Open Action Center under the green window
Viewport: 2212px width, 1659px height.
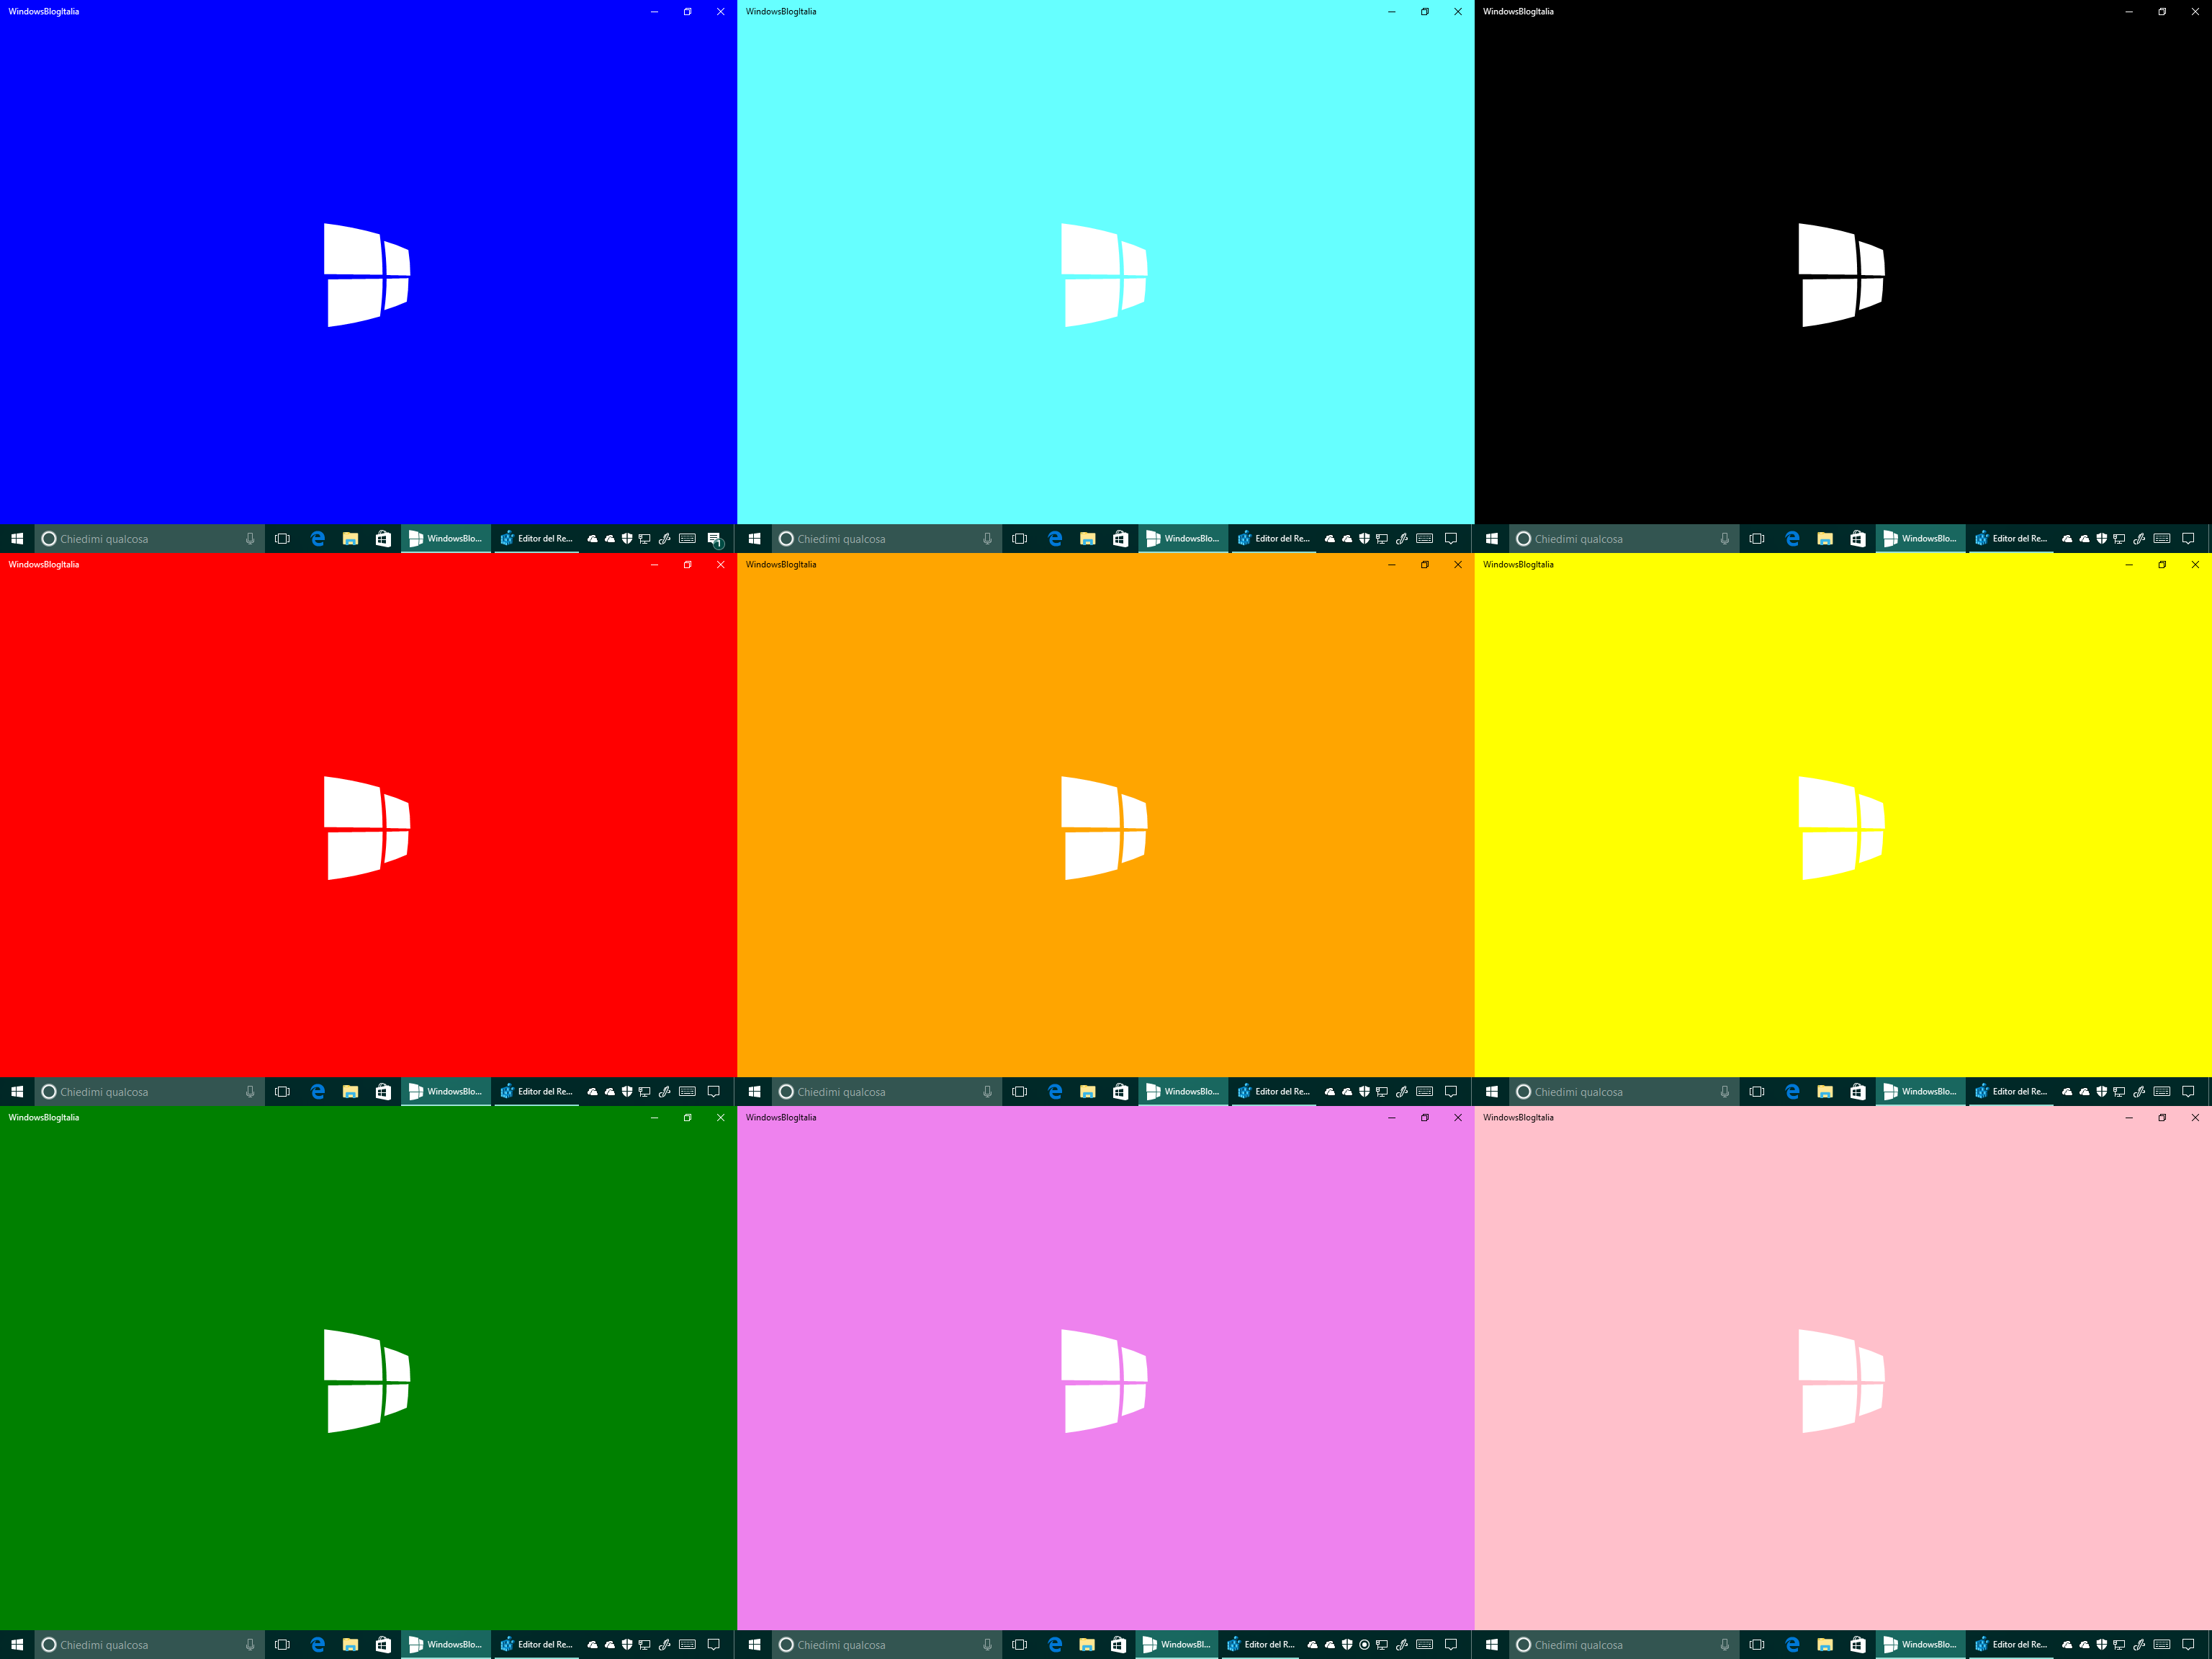[714, 1645]
